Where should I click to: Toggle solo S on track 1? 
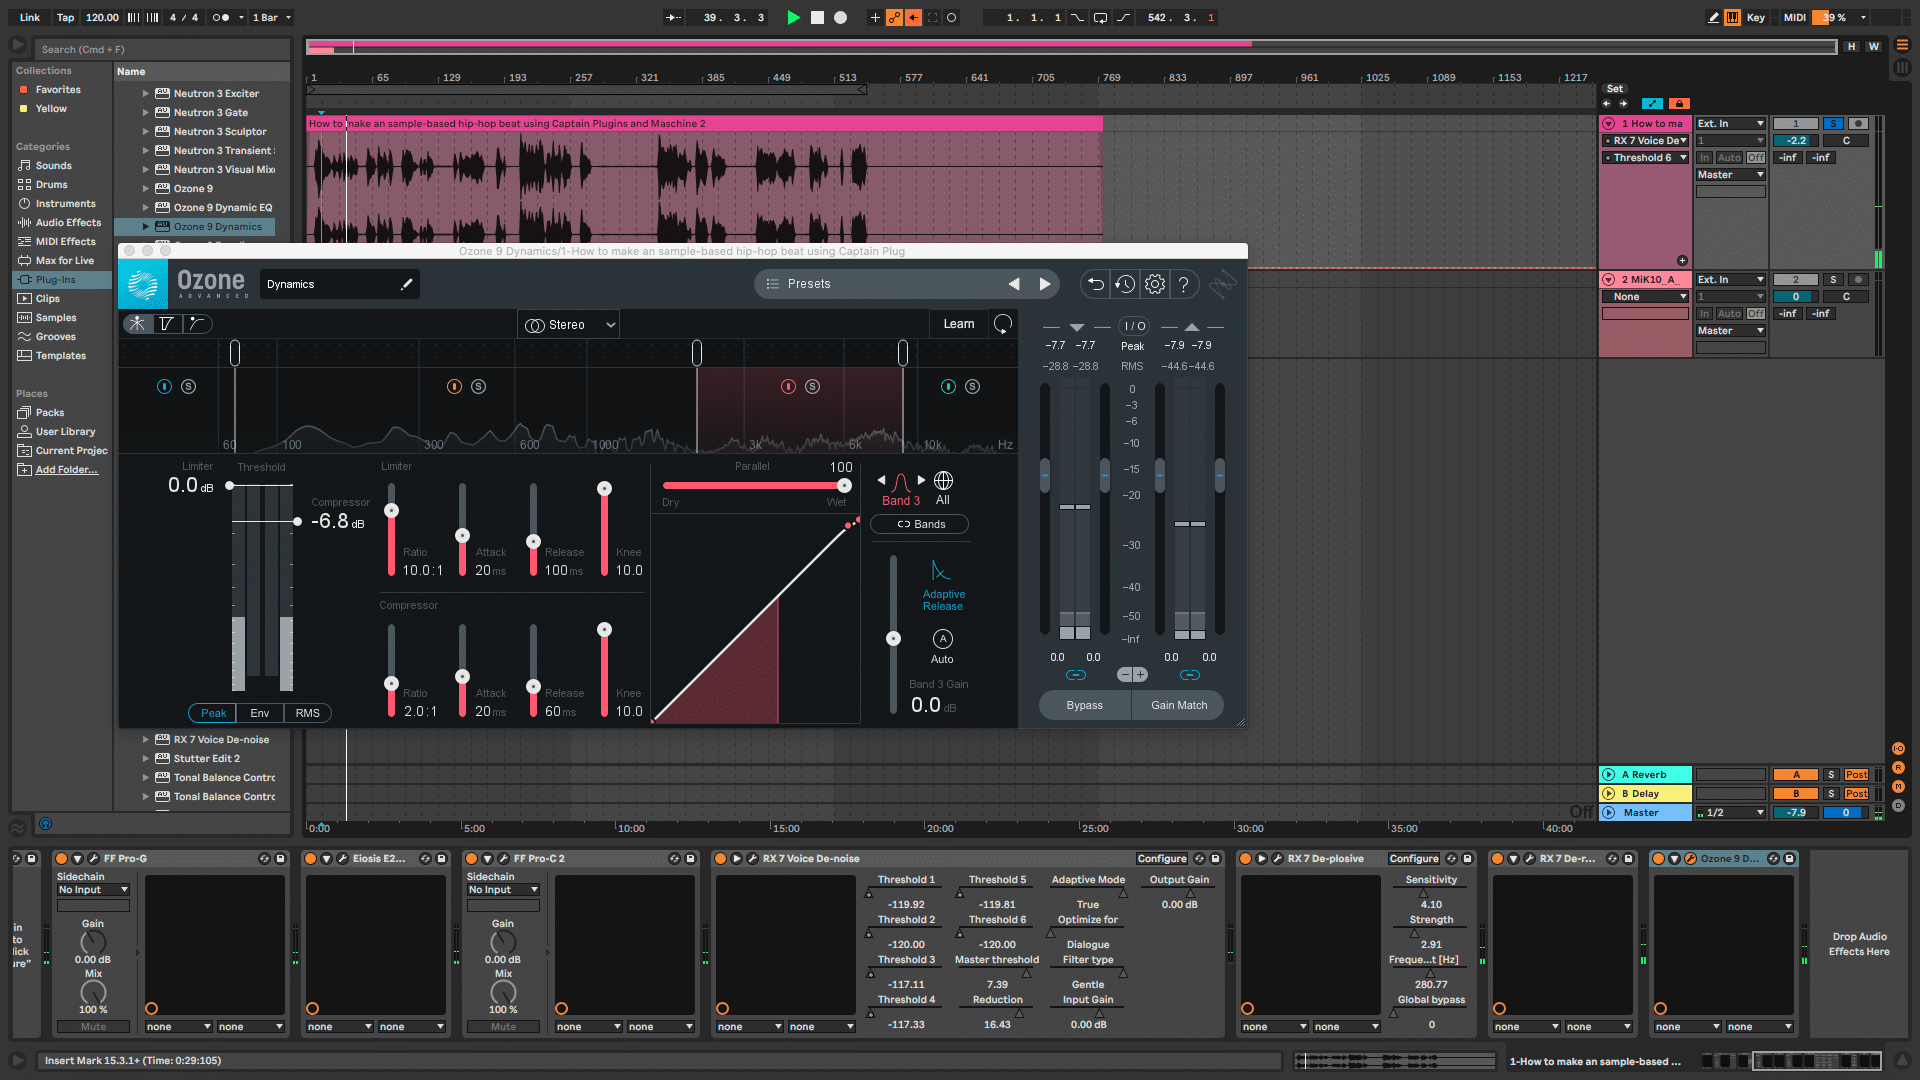1833,124
